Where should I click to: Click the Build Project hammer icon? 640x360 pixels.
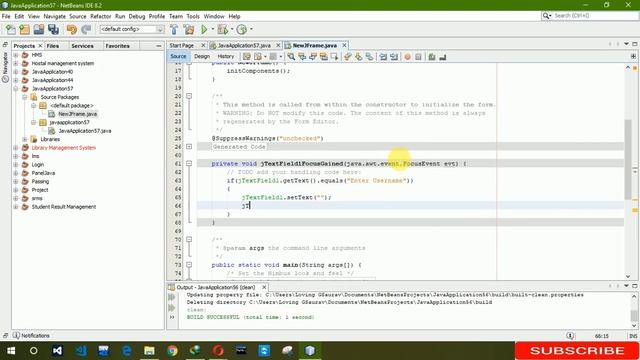click(174, 29)
